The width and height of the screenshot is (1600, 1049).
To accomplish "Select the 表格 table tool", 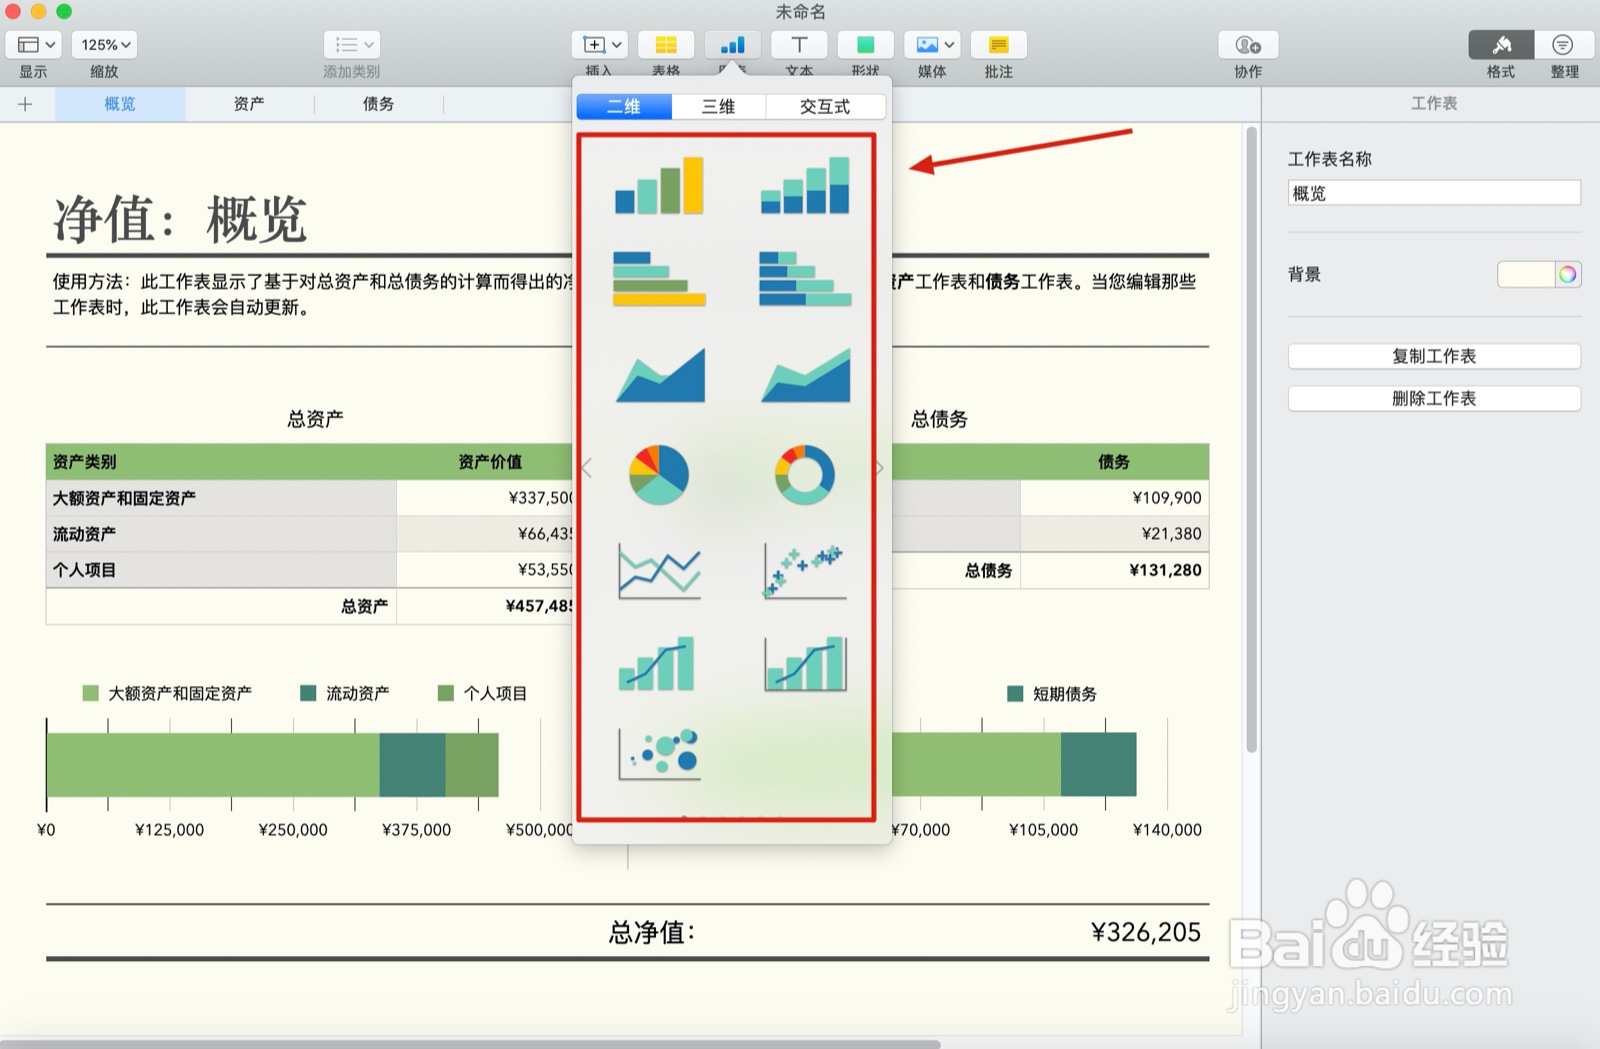I will 666,44.
